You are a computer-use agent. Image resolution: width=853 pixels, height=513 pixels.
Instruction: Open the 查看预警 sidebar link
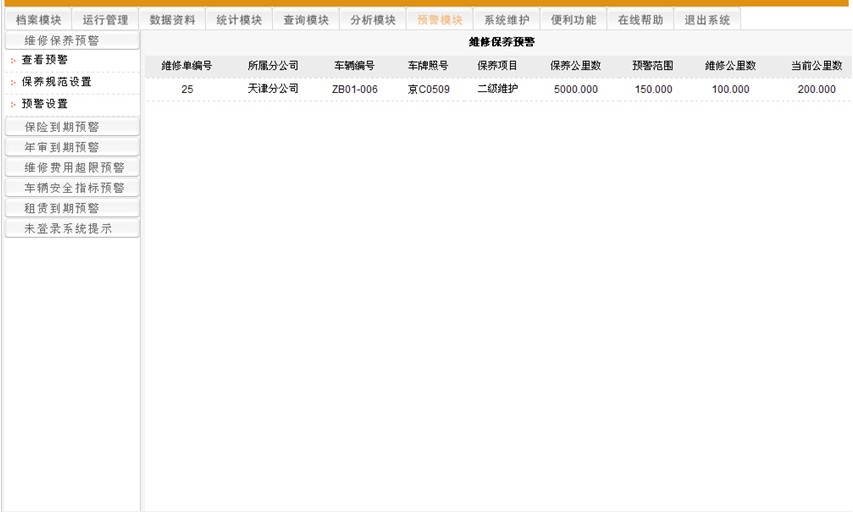coord(45,60)
